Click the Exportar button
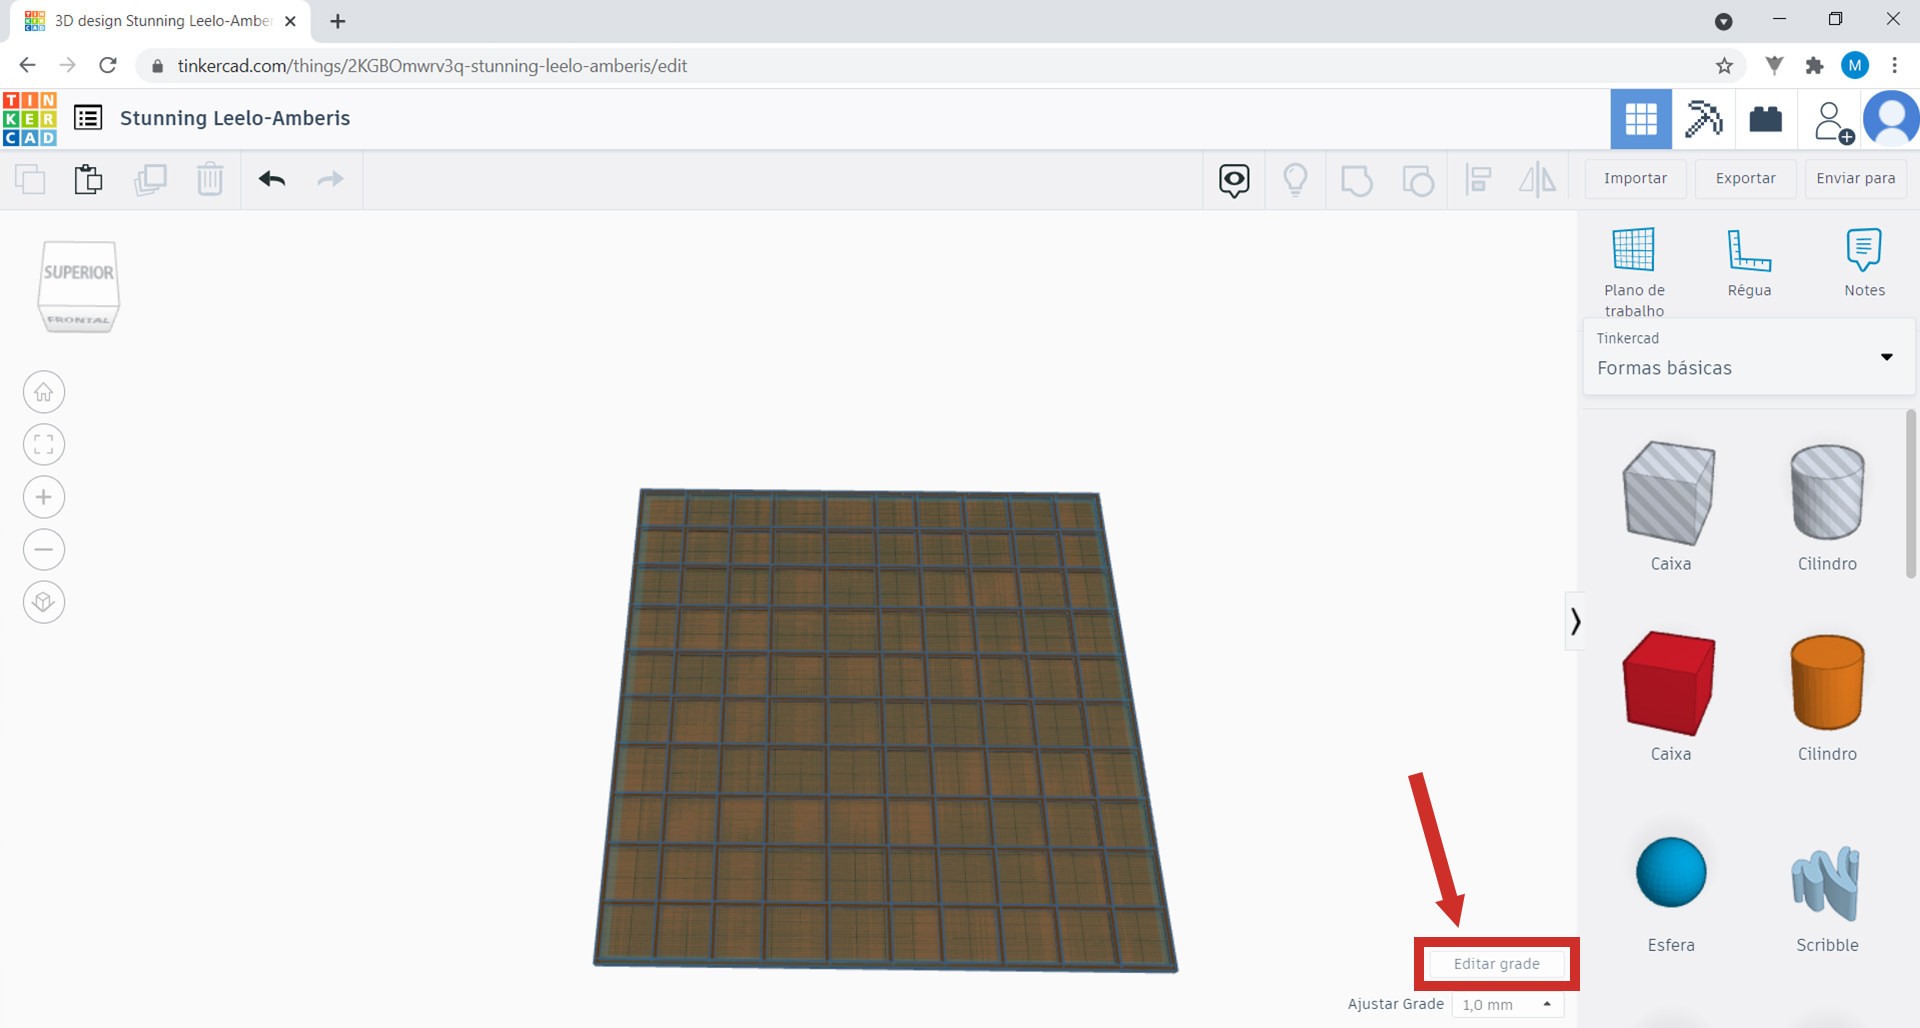Viewport: 1920px width, 1028px height. (1745, 179)
